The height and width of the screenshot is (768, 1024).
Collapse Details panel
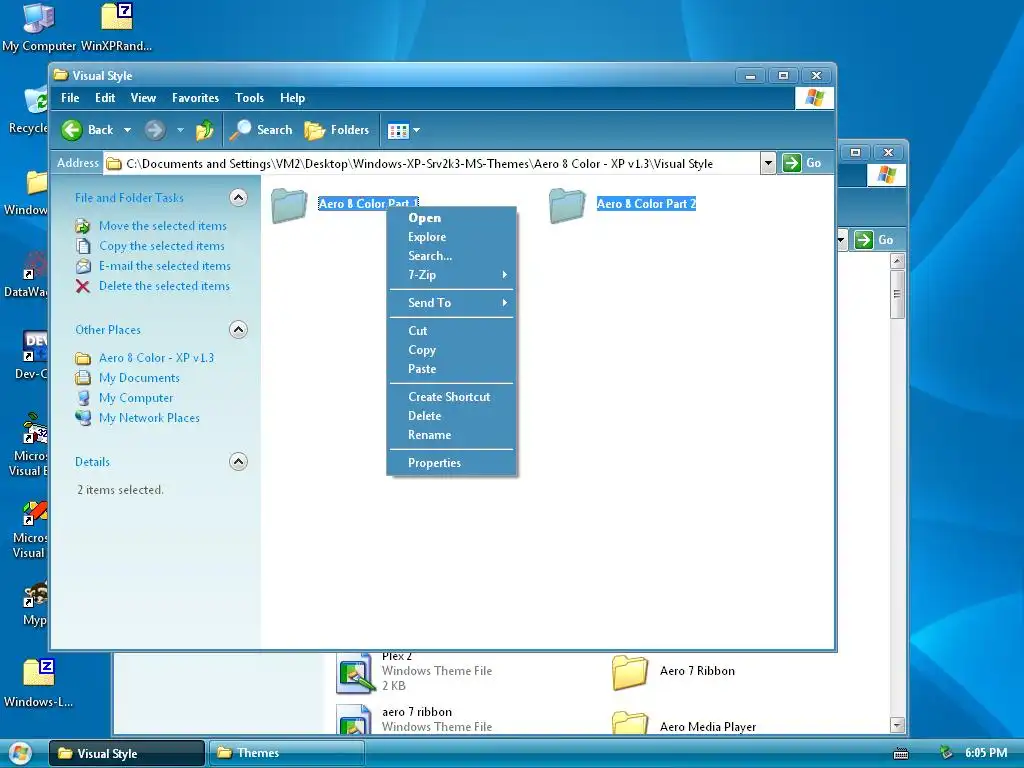click(238, 462)
